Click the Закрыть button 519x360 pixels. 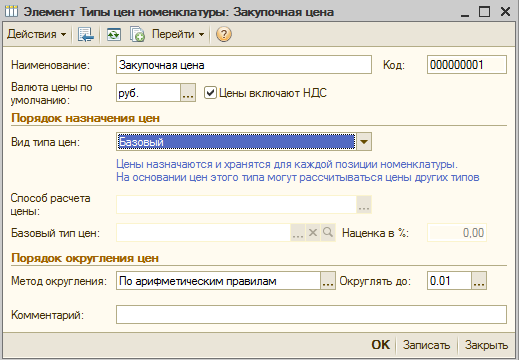pyautogui.click(x=486, y=345)
